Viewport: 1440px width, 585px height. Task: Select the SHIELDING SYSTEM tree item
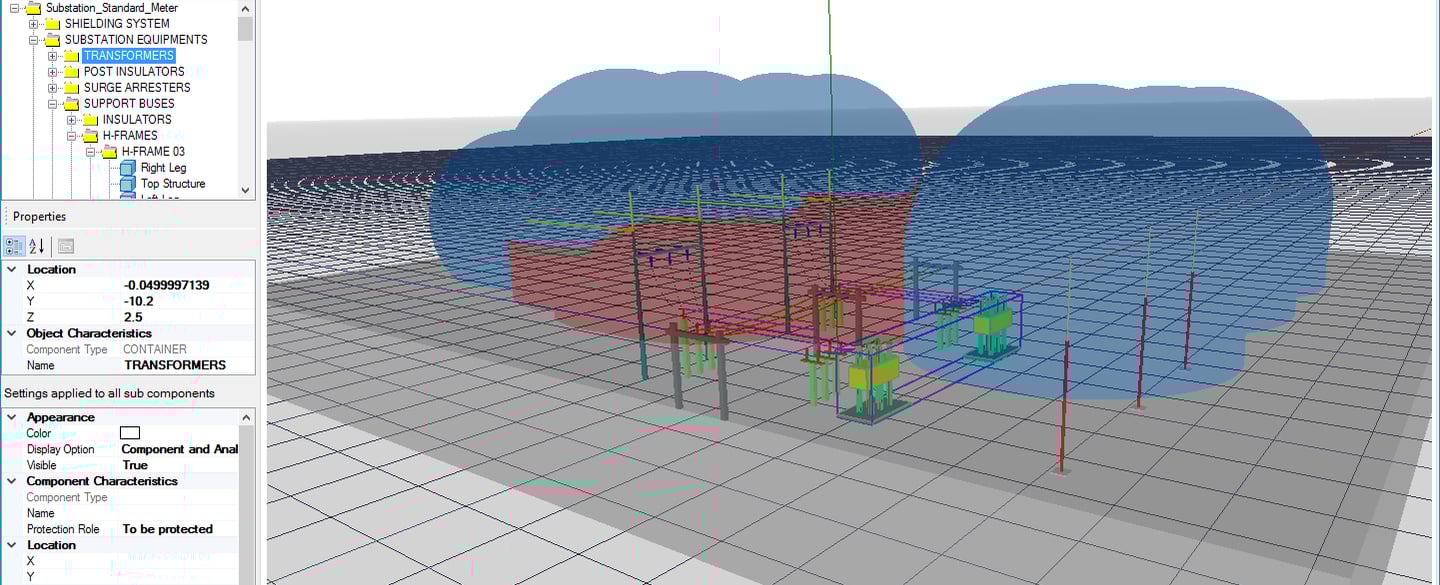tap(117, 24)
